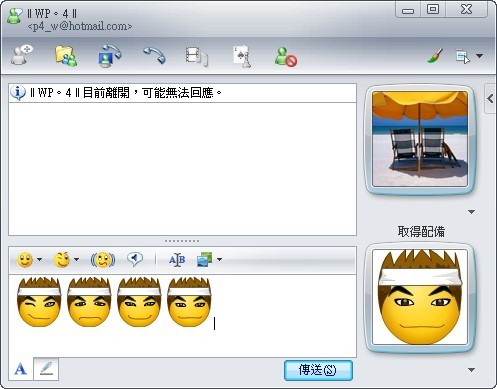Switch to handwriting pen mode
This screenshot has width=497, height=389.
point(46,369)
